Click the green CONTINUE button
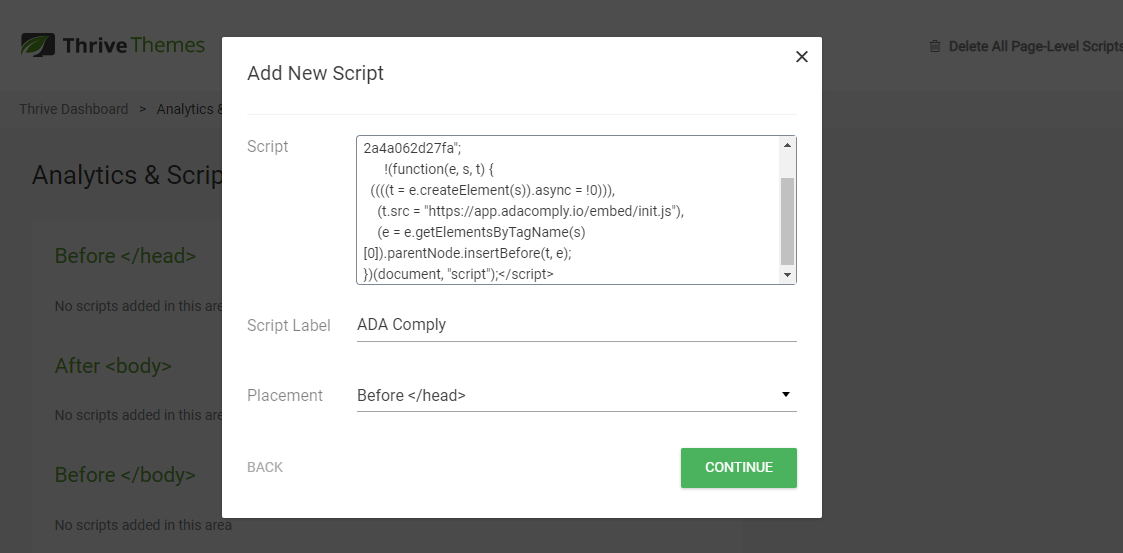The height and width of the screenshot is (553, 1123). click(738, 468)
